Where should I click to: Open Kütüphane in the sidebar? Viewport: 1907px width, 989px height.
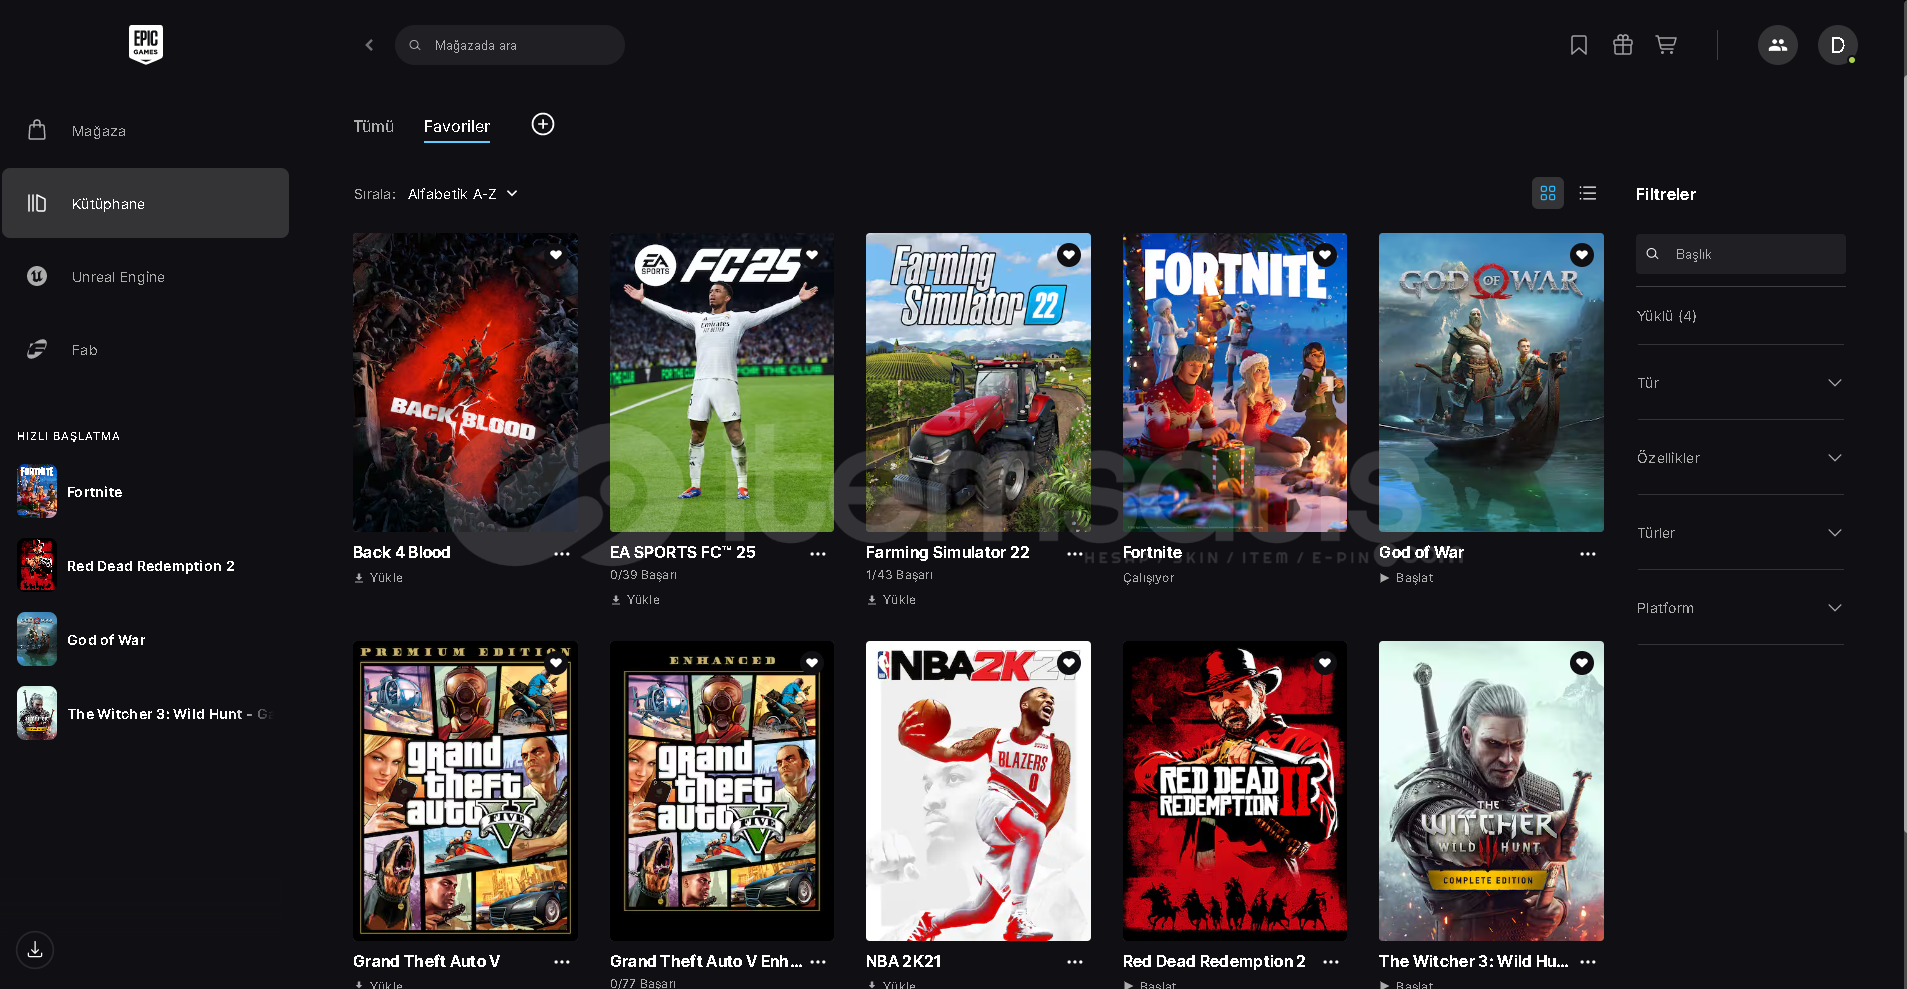coord(146,203)
